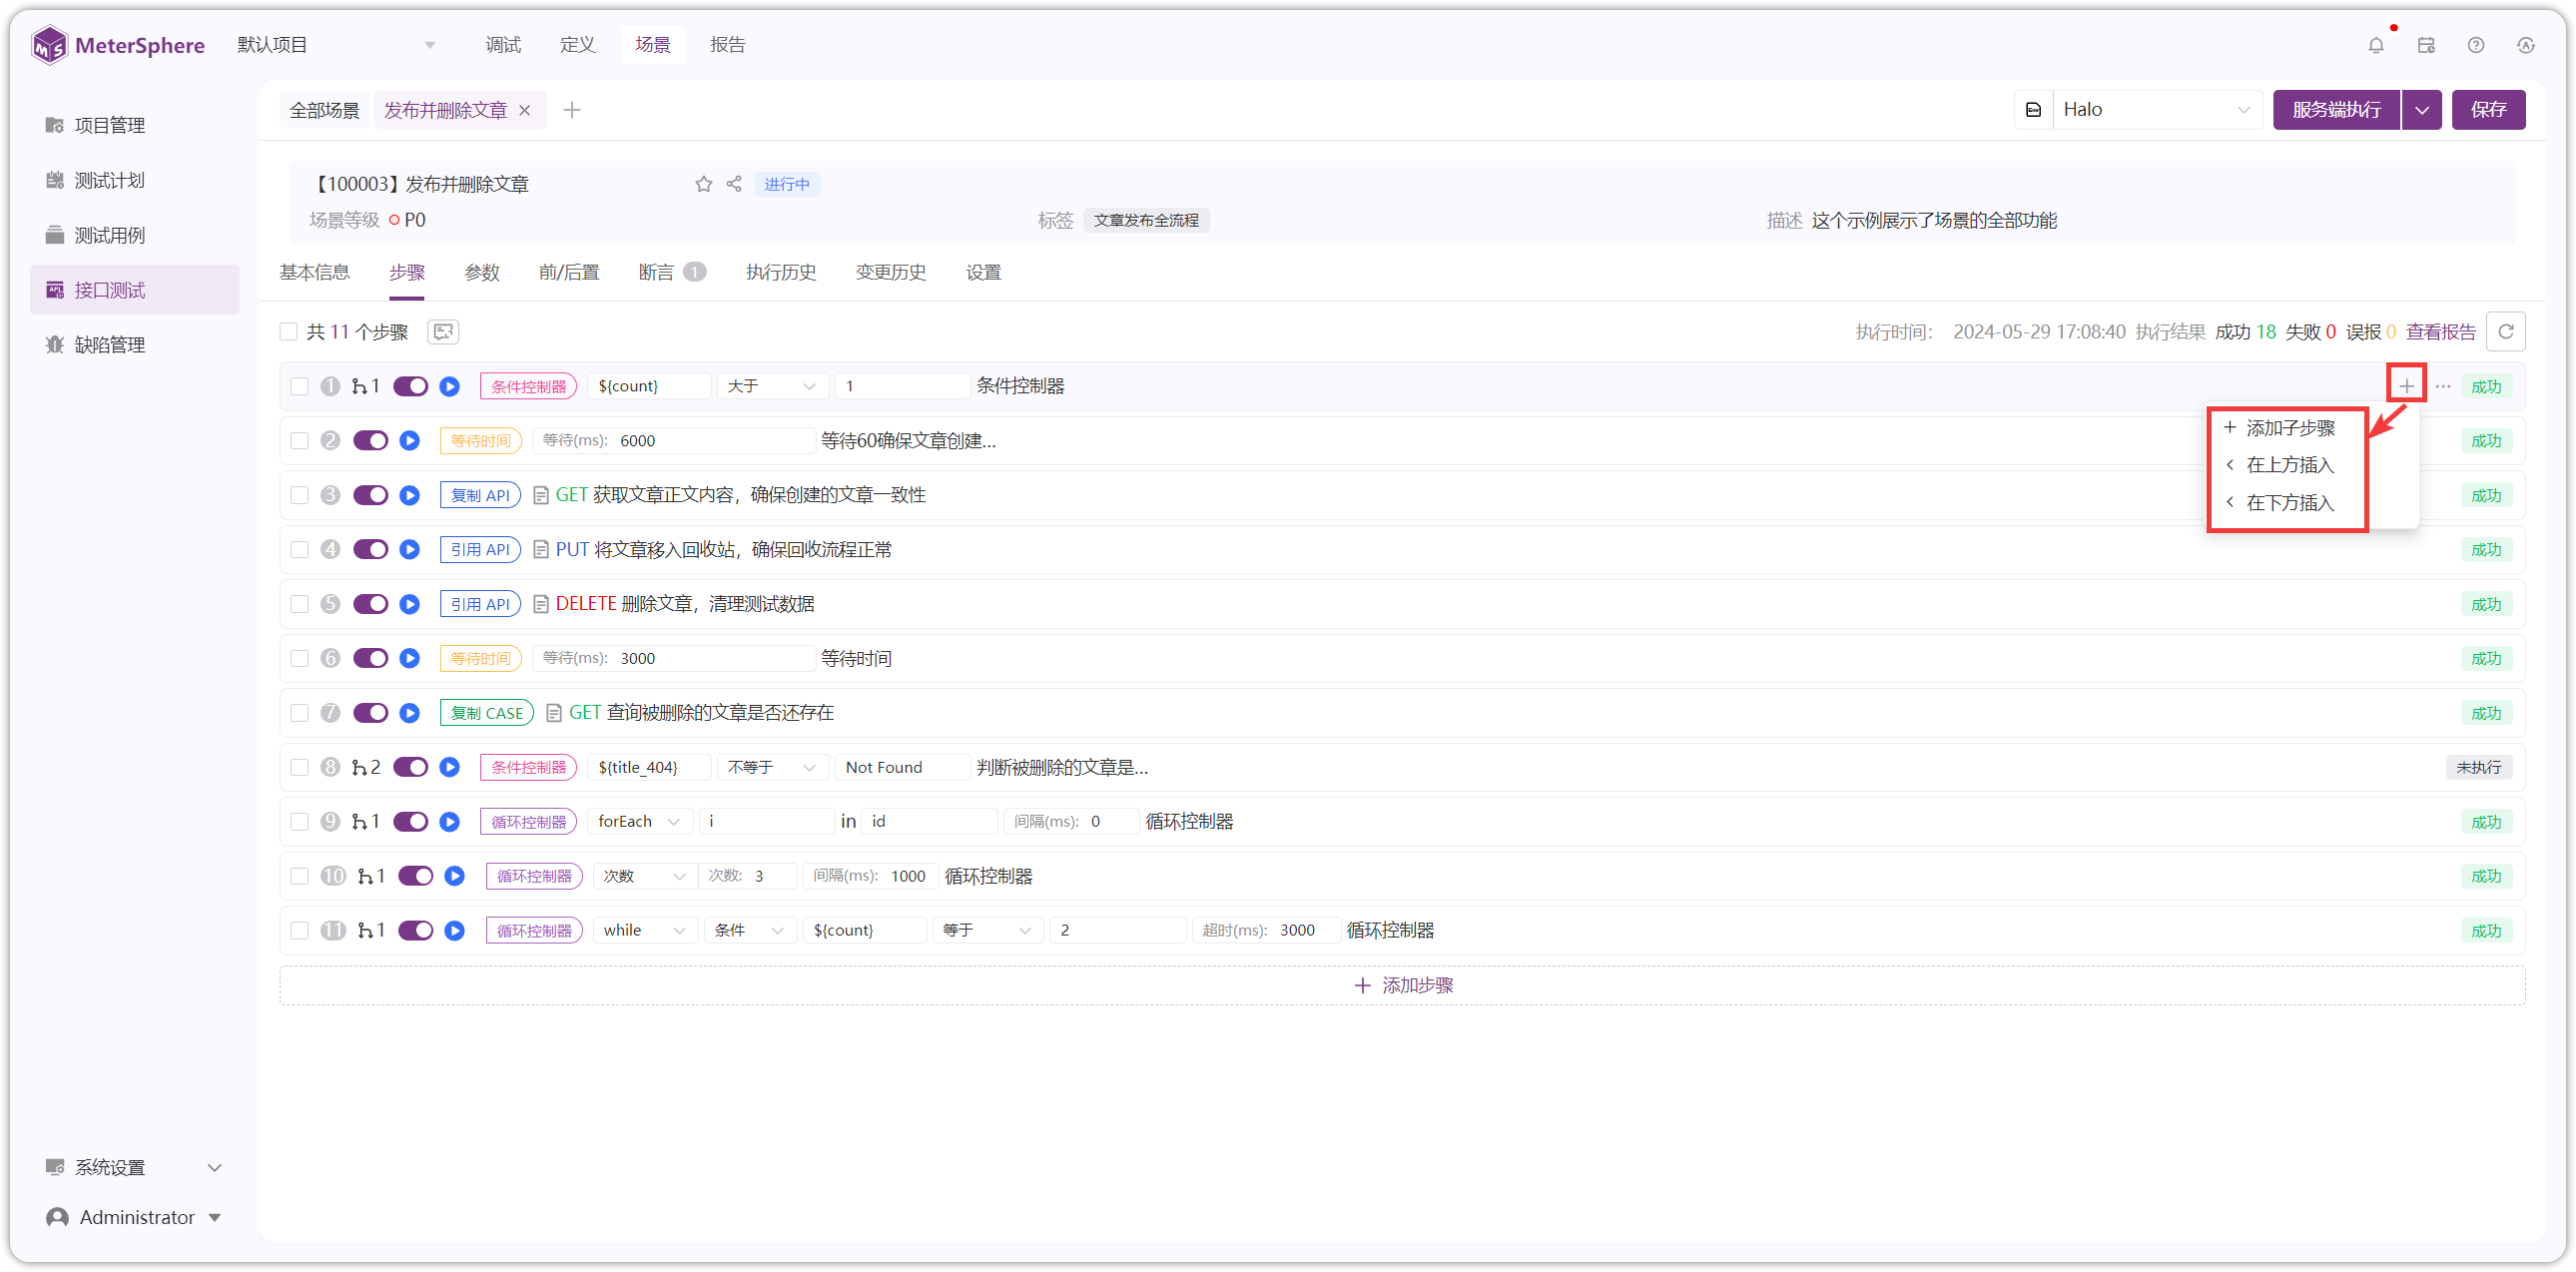The height and width of the screenshot is (1272, 2576).
Task: Disable step 3 GET step toggle
Action: (371, 495)
